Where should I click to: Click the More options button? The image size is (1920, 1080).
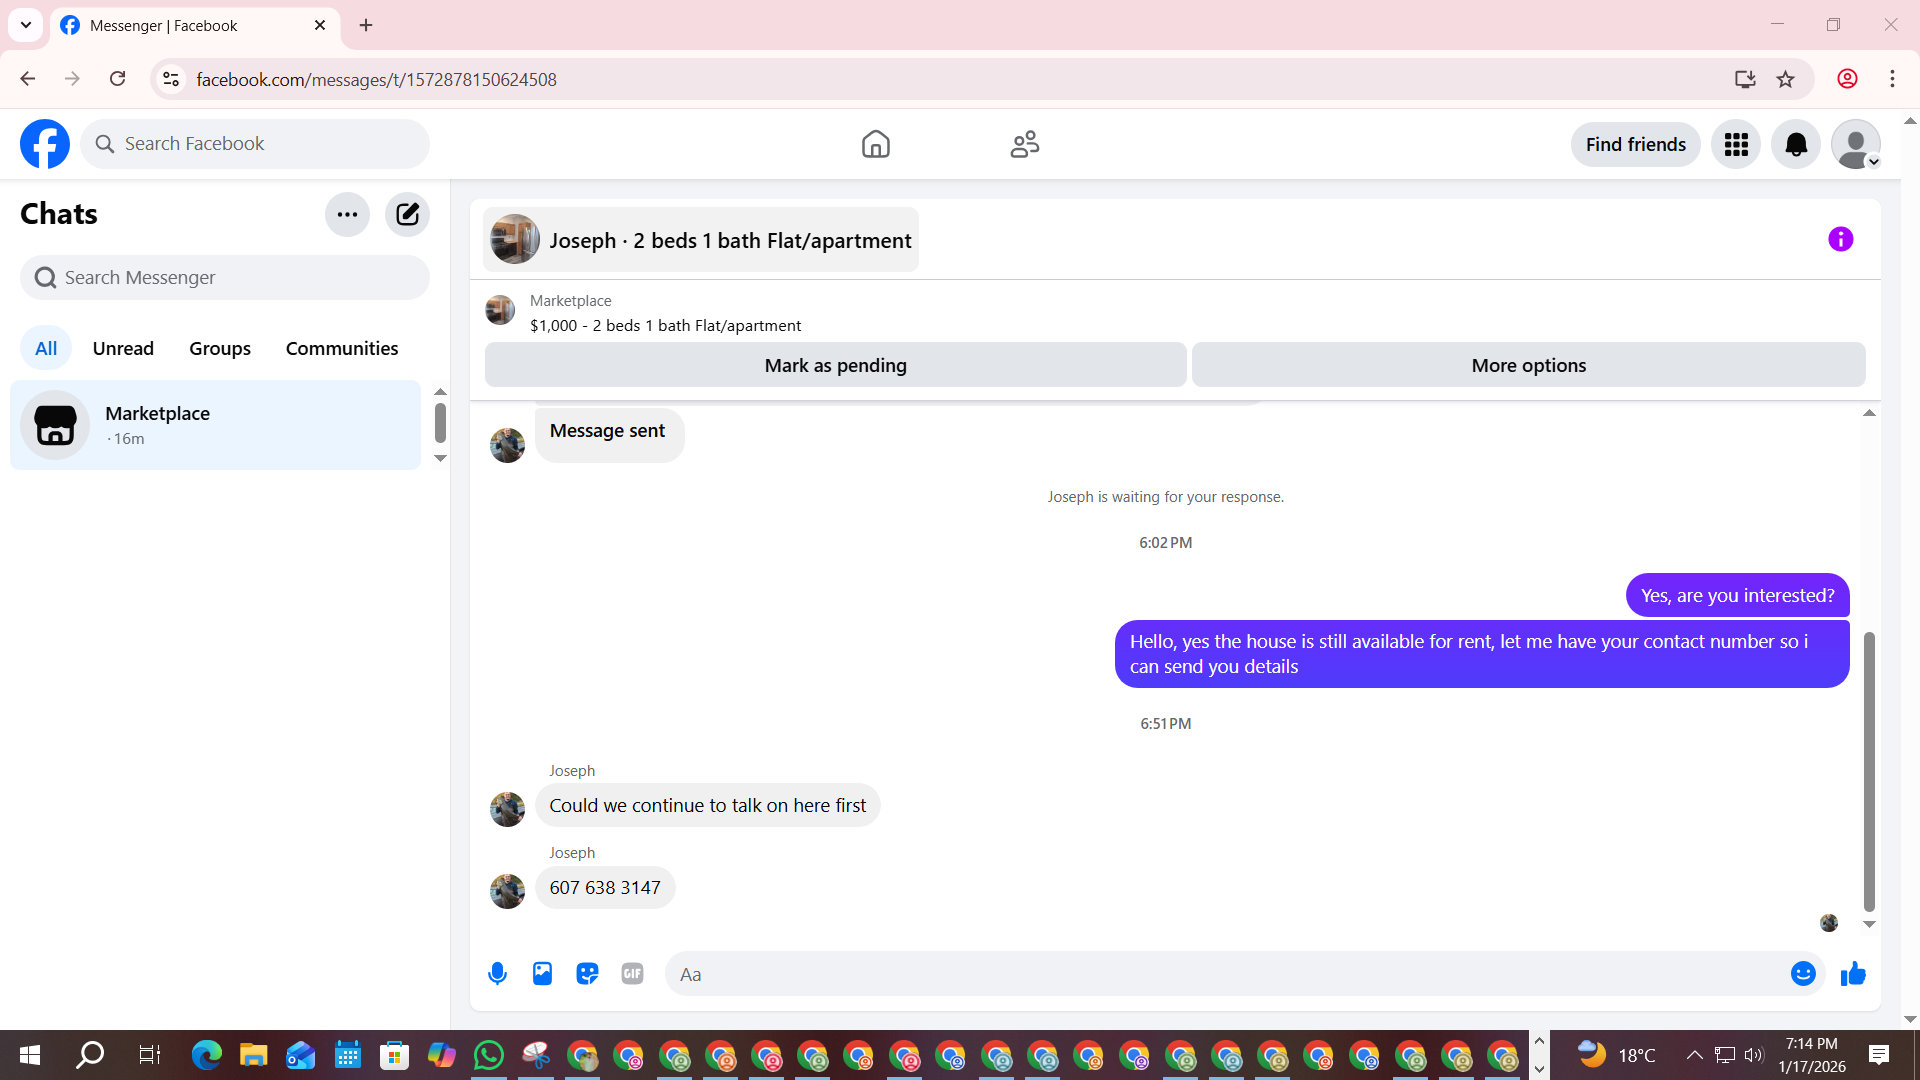[1528, 365]
